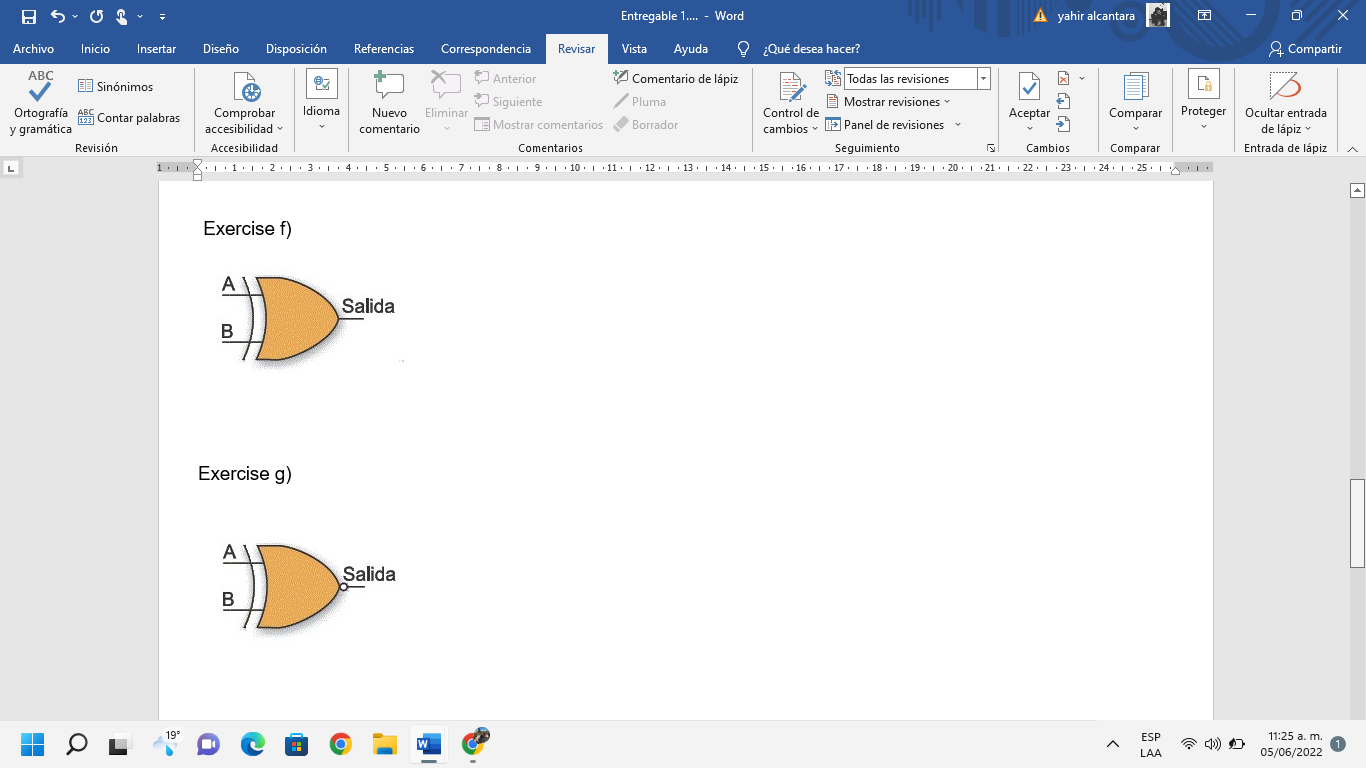
Task: Collapse the ribbon with the chevron
Action: coord(1353,148)
